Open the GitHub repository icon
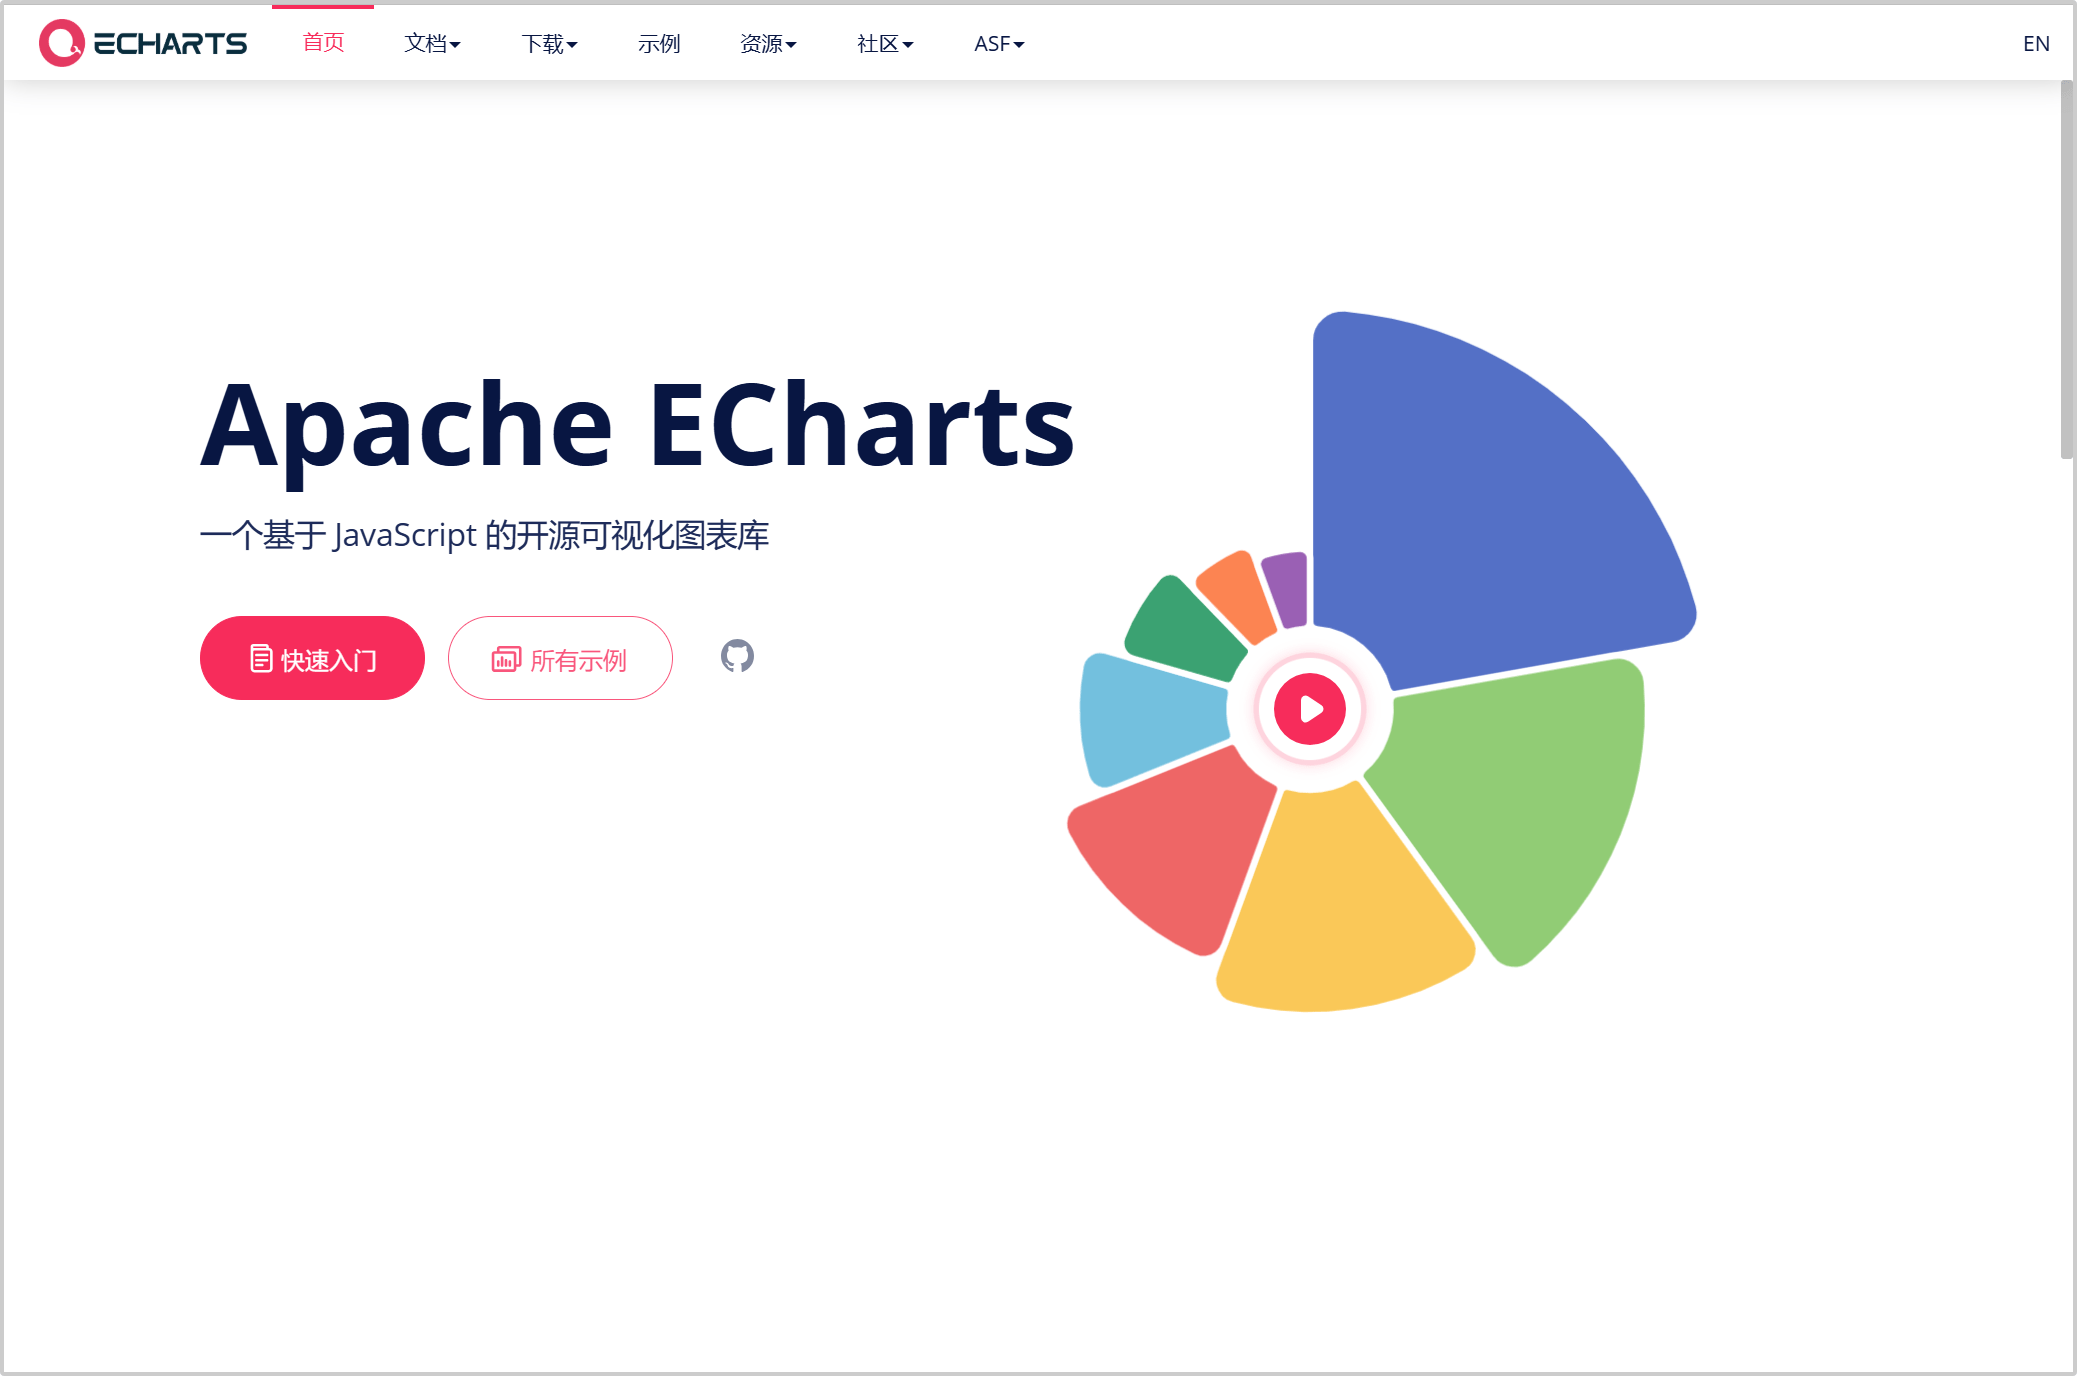Image resolution: width=2077 pixels, height=1376 pixels. point(737,656)
